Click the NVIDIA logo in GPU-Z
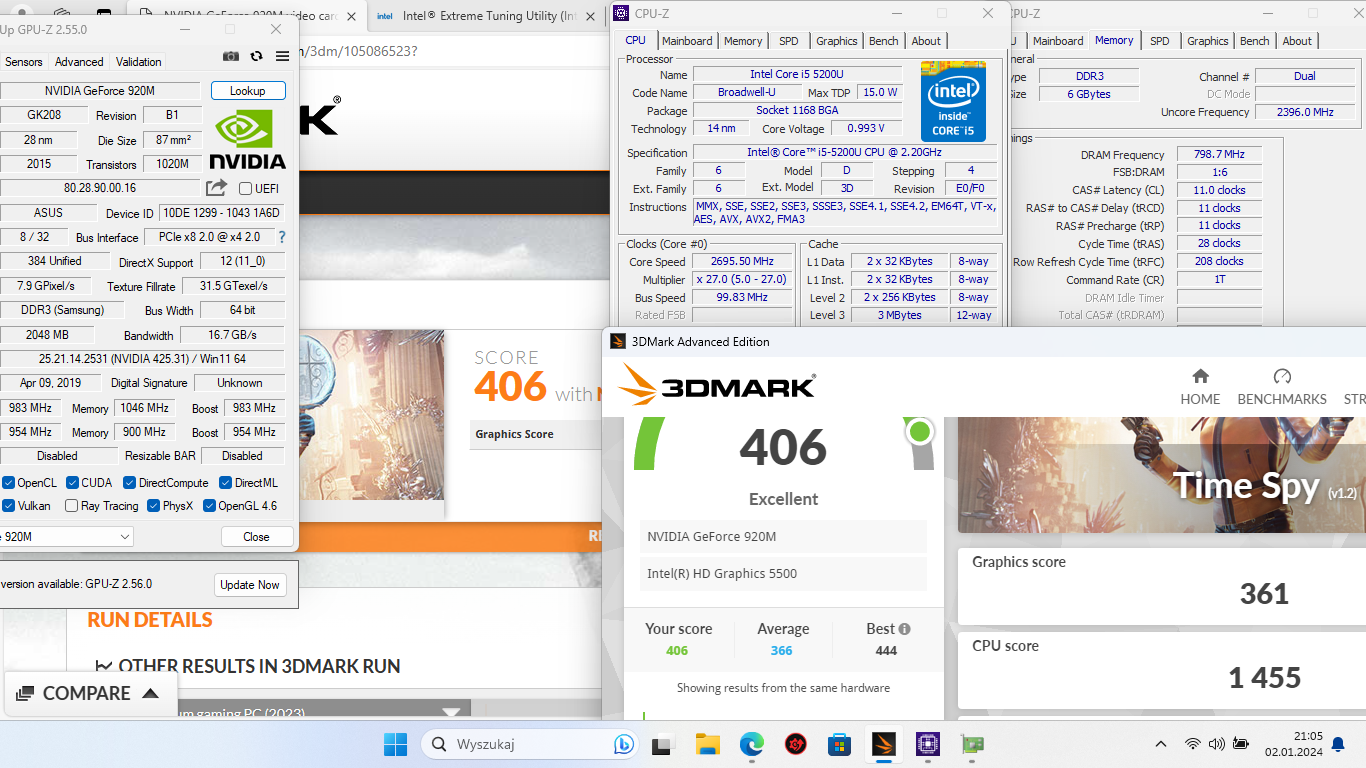The width and height of the screenshot is (1366, 768). [x=247, y=140]
